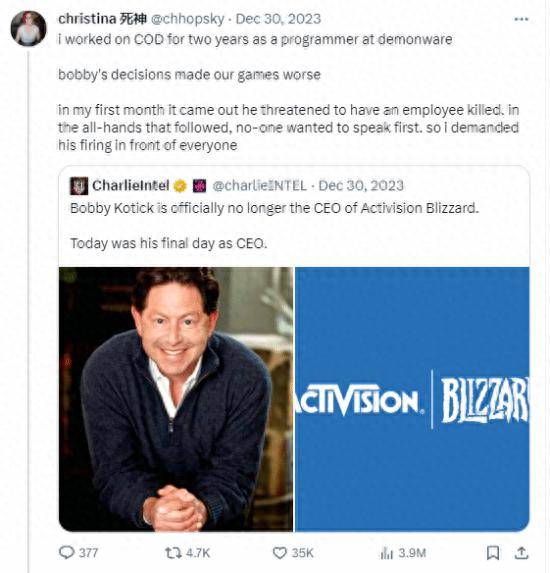The width and height of the screenshot is (550, 573).
Task: Share the tweet via upload arrow icon
Action: (521, 553)
